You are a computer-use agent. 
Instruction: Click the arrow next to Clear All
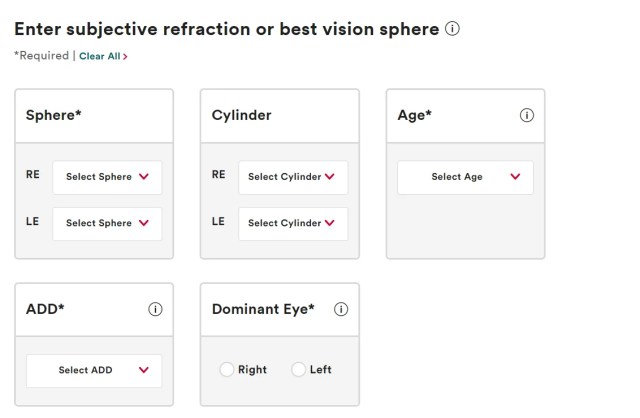click(126, 56)
